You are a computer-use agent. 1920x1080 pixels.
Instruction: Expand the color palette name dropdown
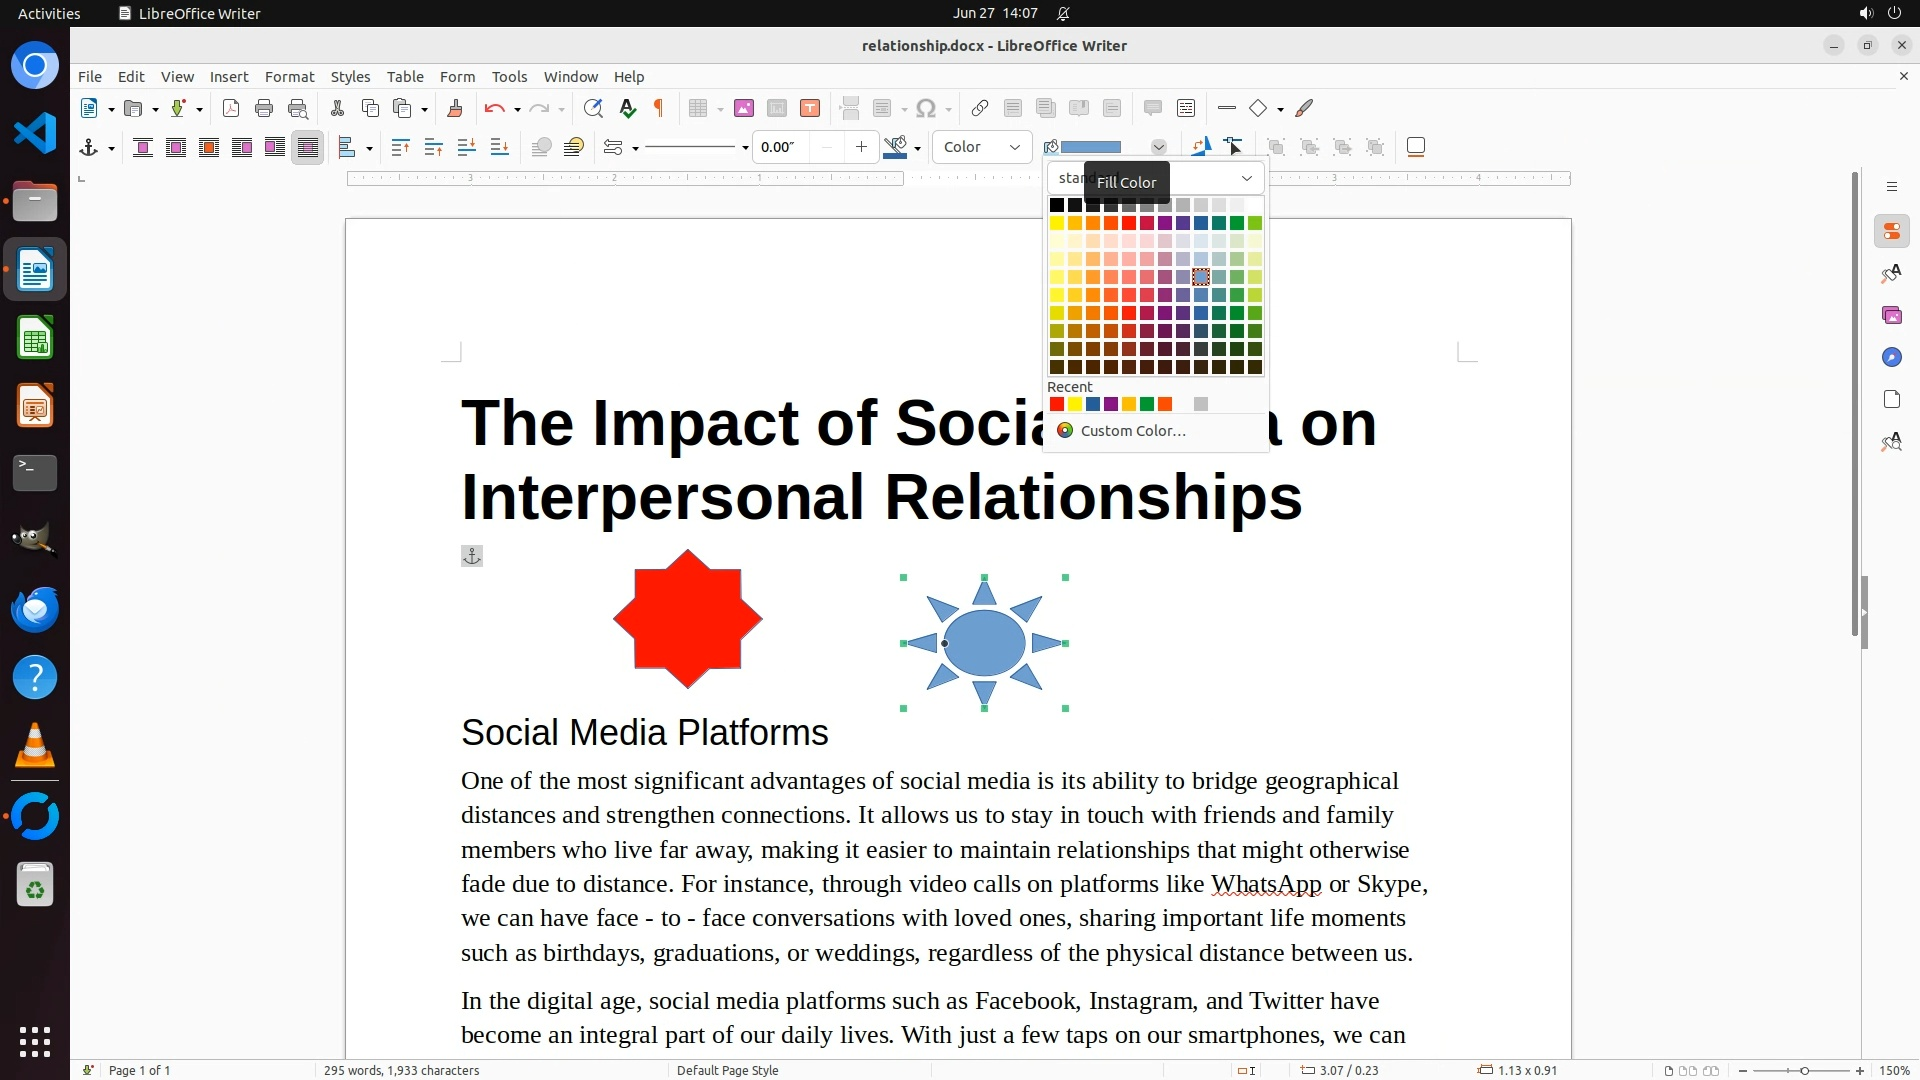pos(1246,178)
